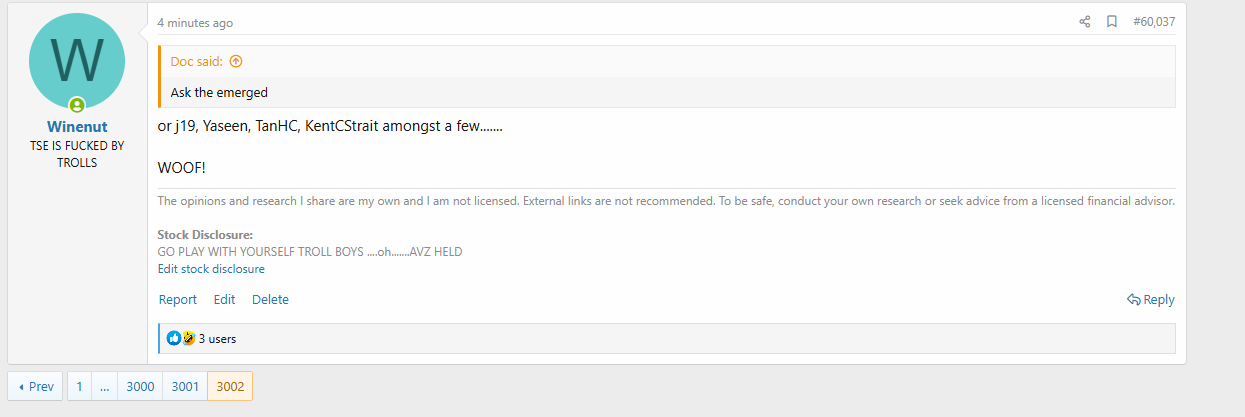Report this post

(x=178, y=299)
